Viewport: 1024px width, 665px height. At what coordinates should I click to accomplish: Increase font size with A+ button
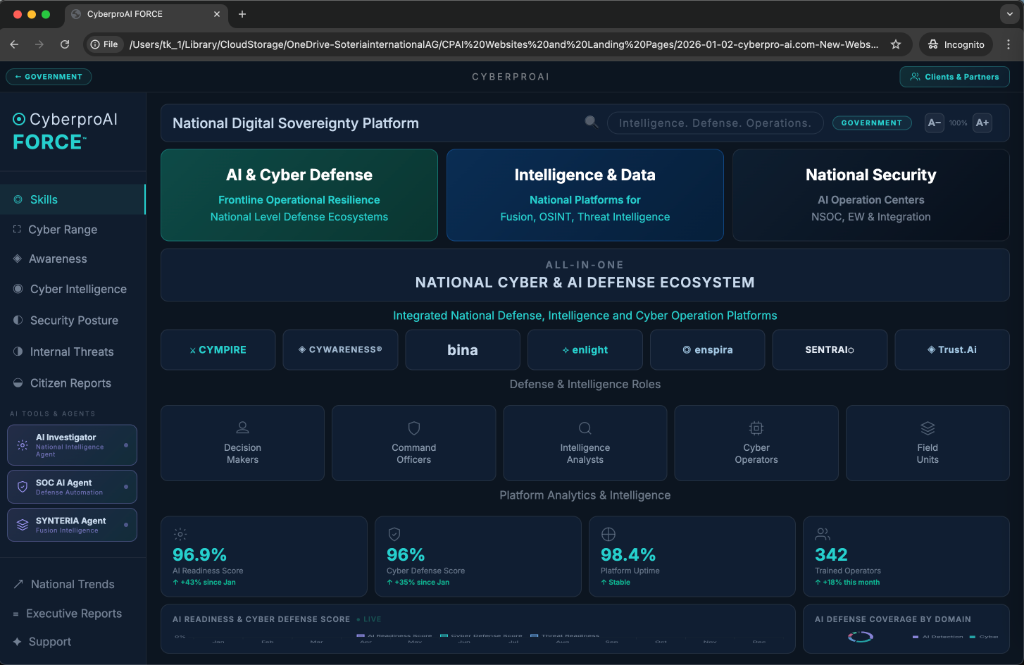pos(982,122)
